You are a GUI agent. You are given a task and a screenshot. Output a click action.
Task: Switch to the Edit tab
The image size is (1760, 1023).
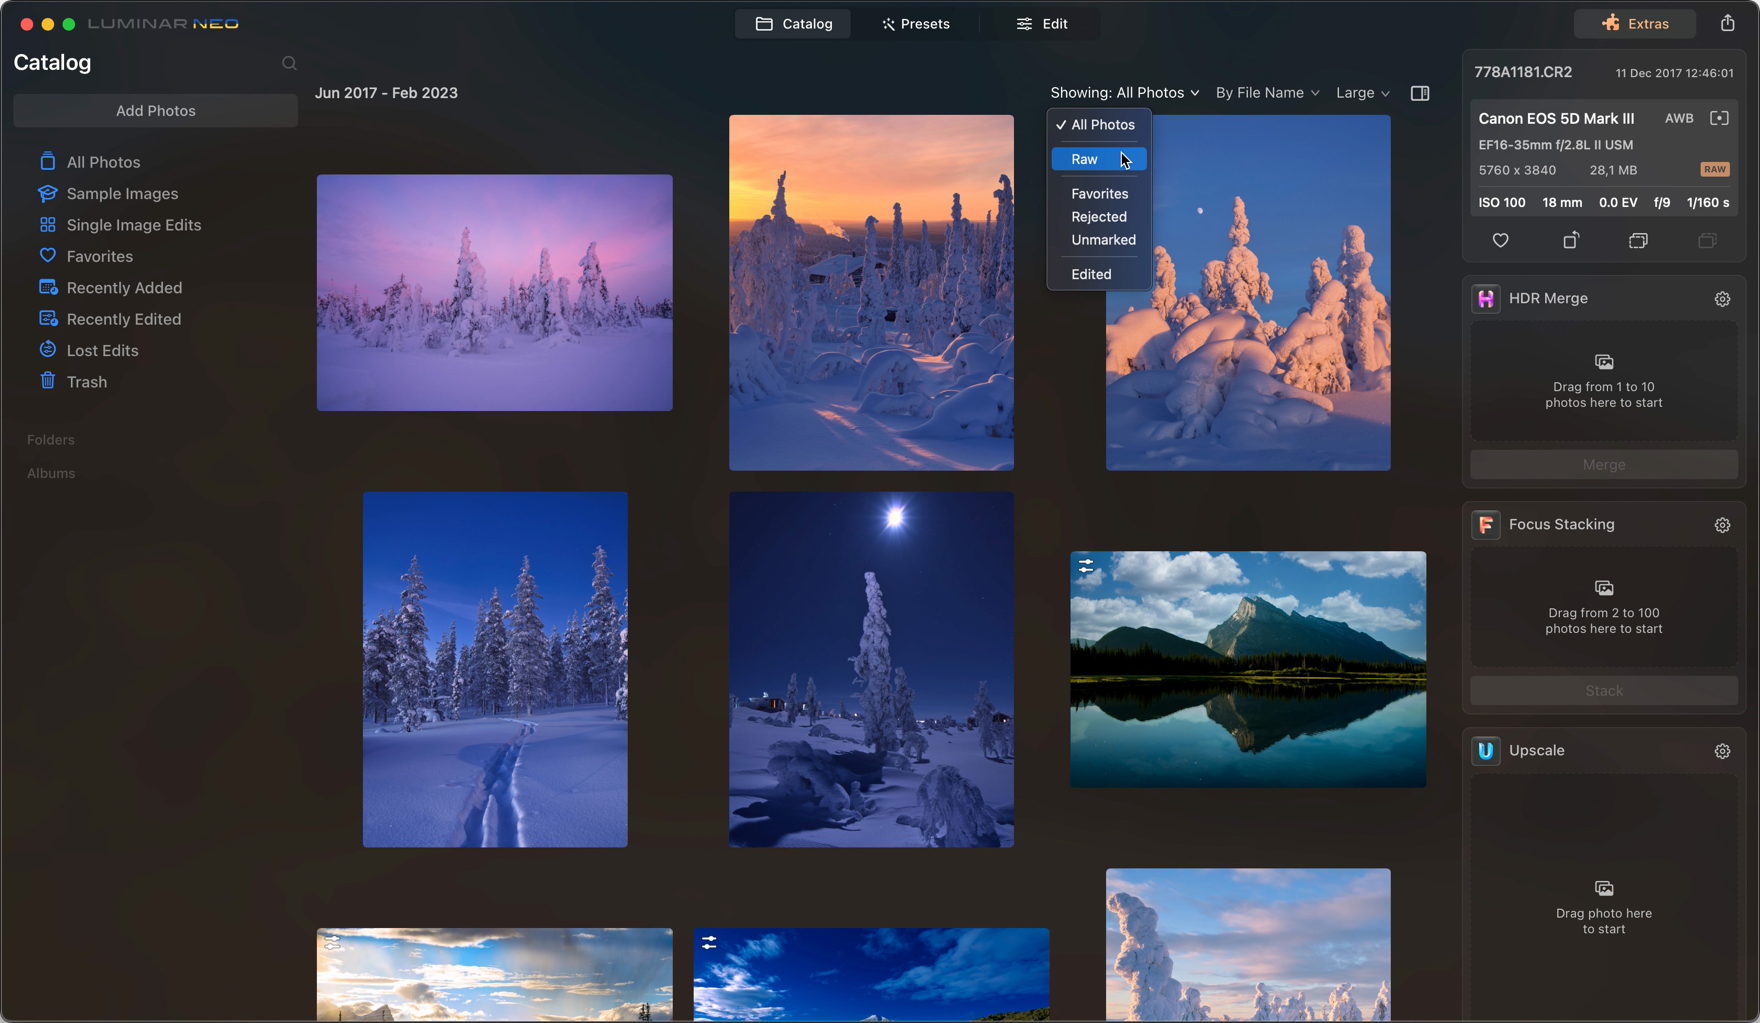point(1042,24)
